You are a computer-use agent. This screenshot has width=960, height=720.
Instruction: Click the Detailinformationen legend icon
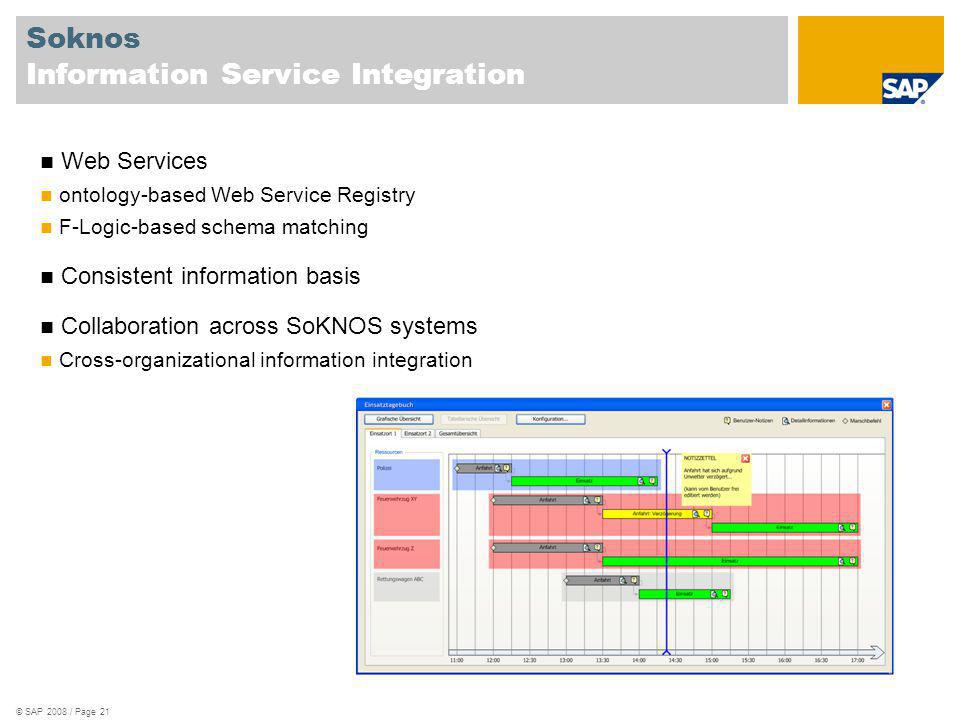click(x=786, y=421)
